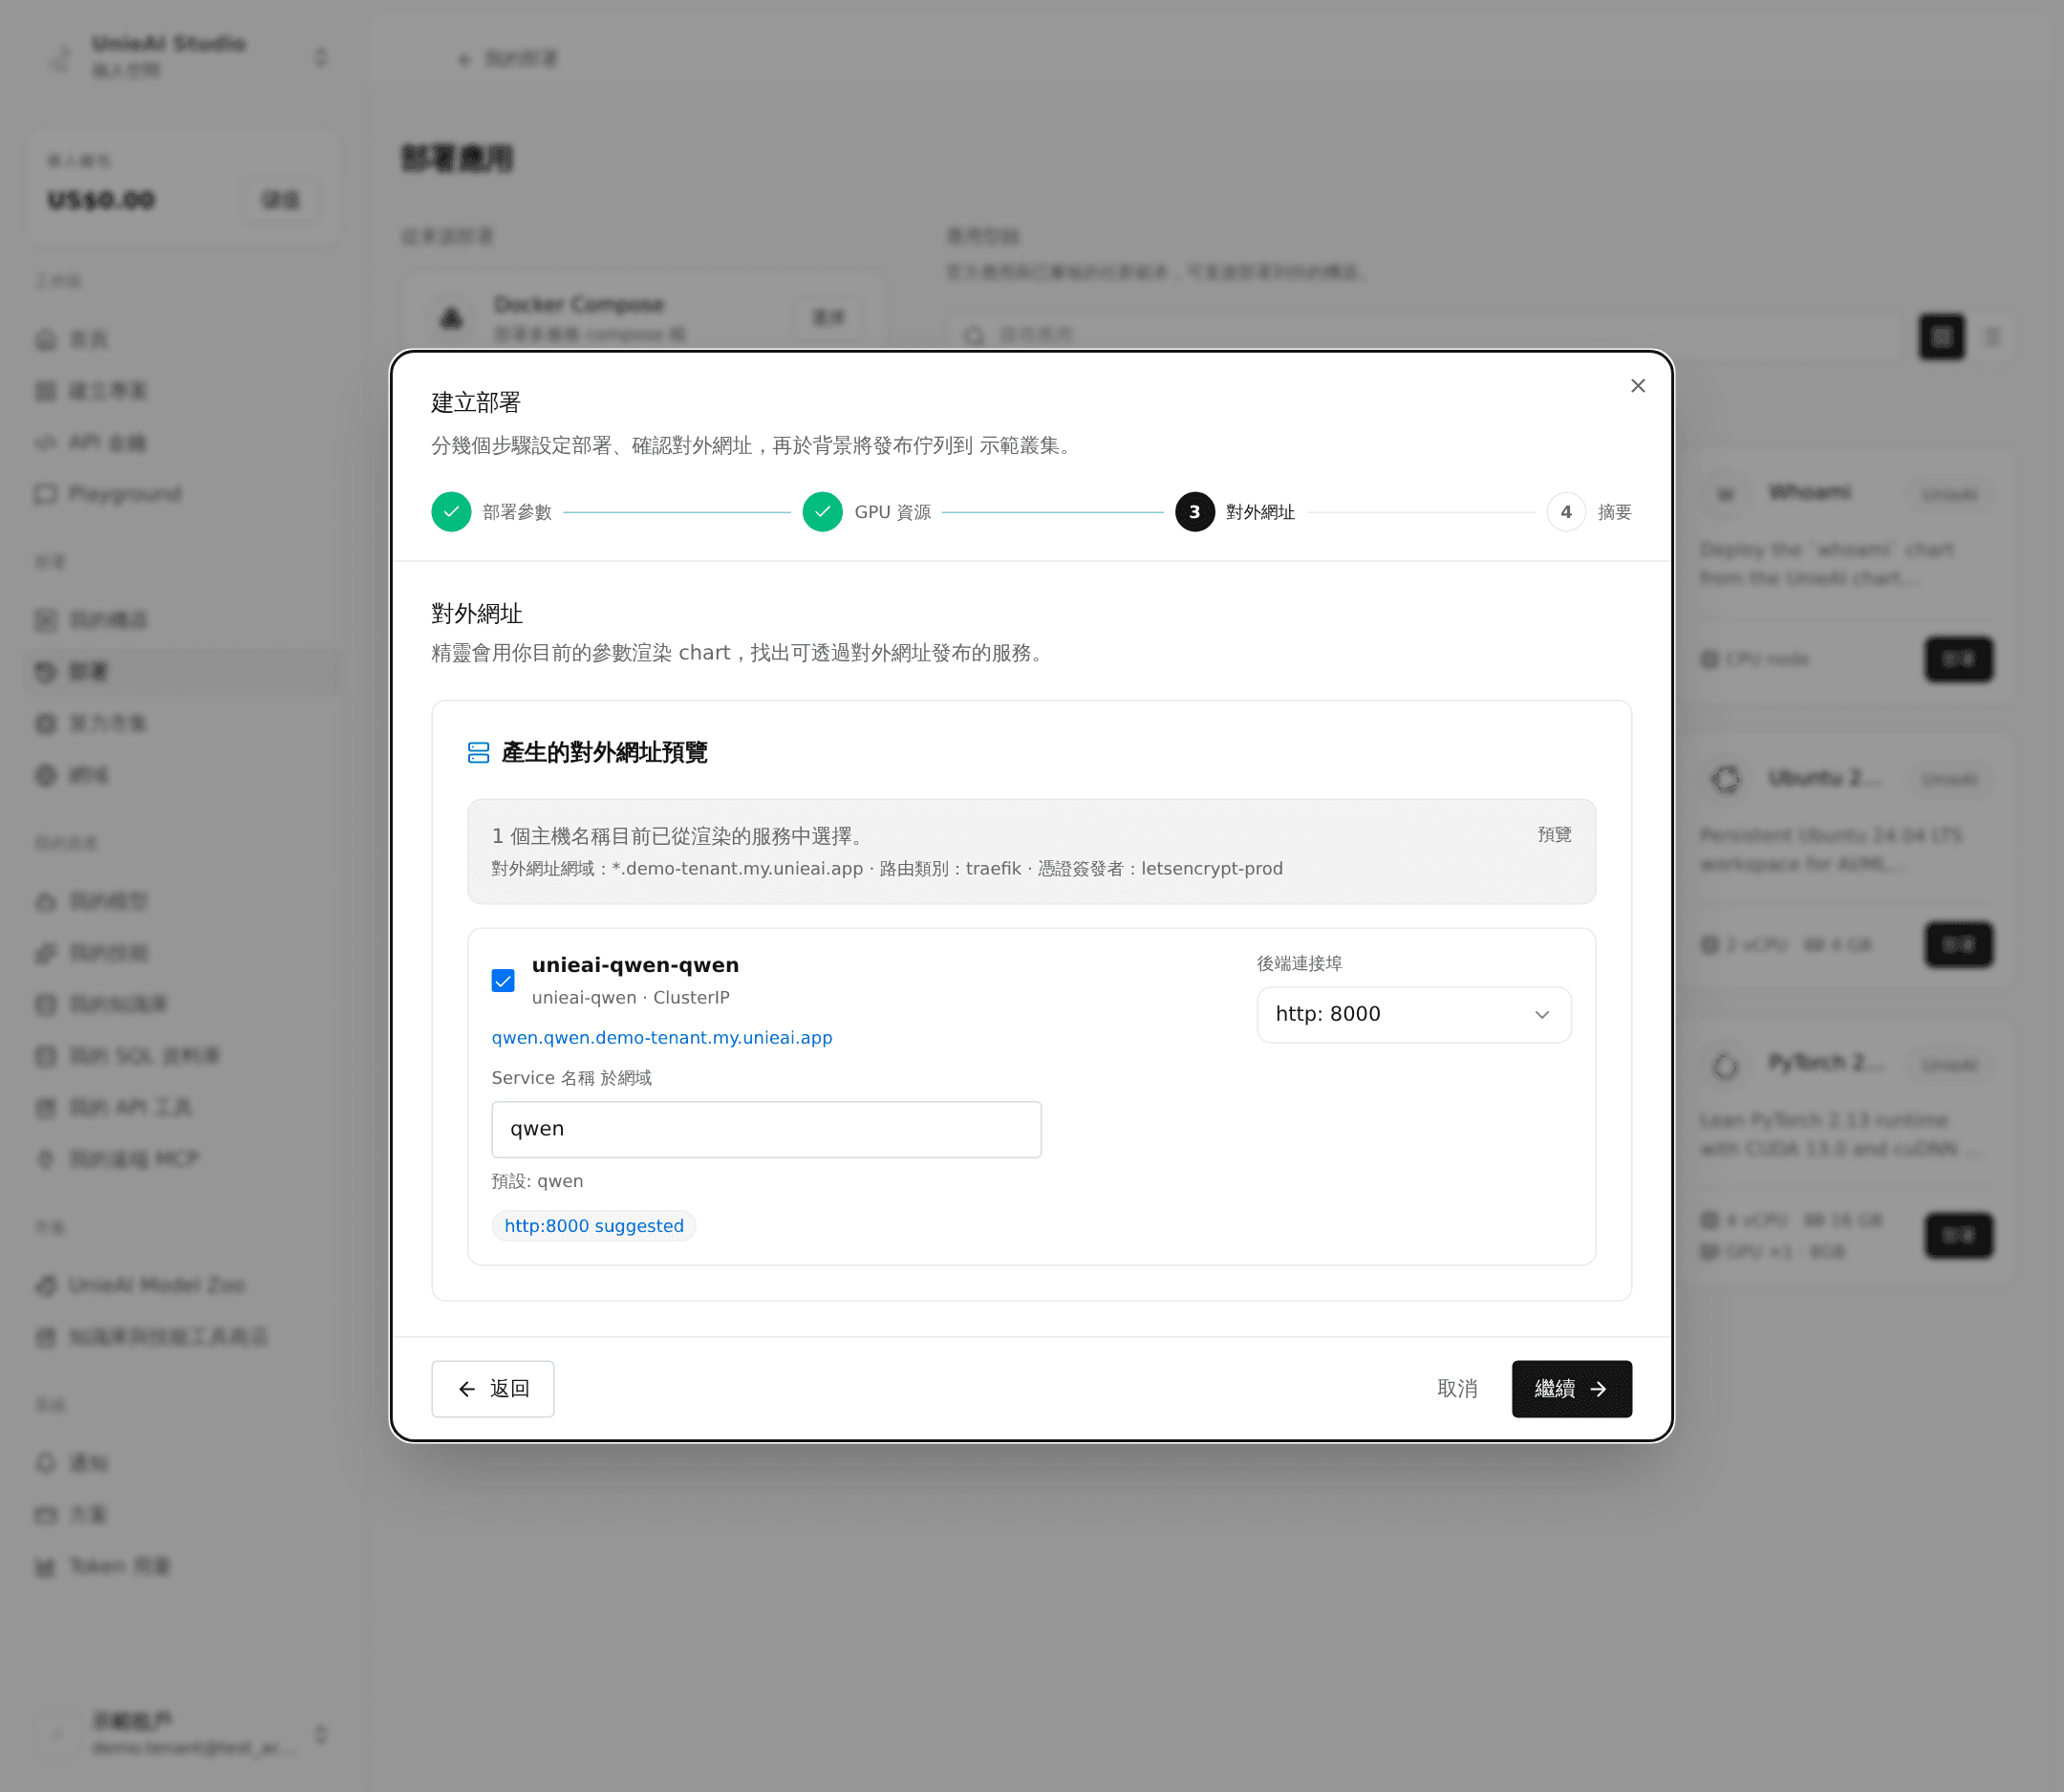Click 取消 to cancel deployment
The image size is (2064, 1792).
1457,1388
